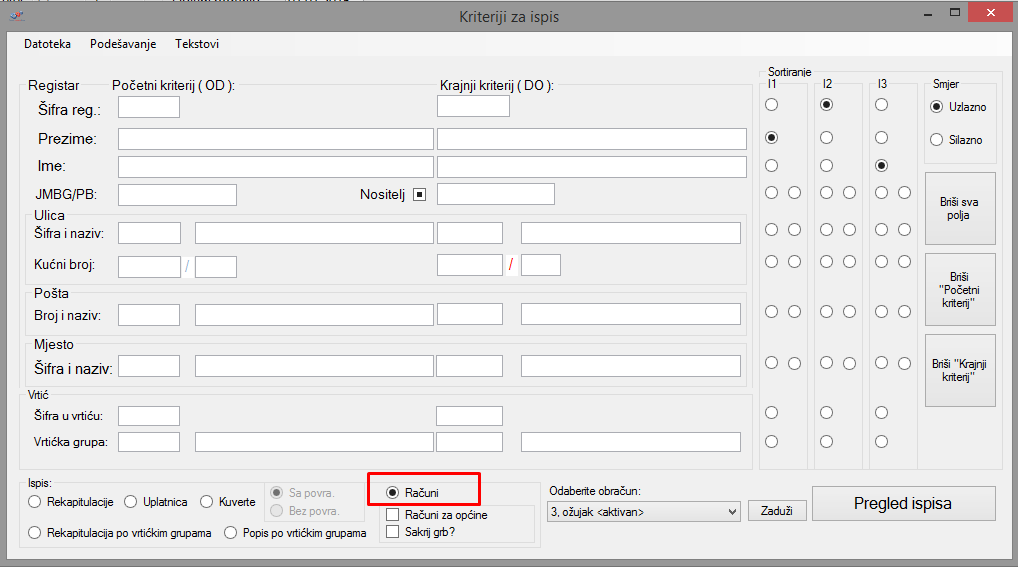Image resolution: width=1018 pixels, height=567 pixels.
Task: Select Popis po vrtićkim grupama option
Action: pyautogui.click(x=232, y=533)
